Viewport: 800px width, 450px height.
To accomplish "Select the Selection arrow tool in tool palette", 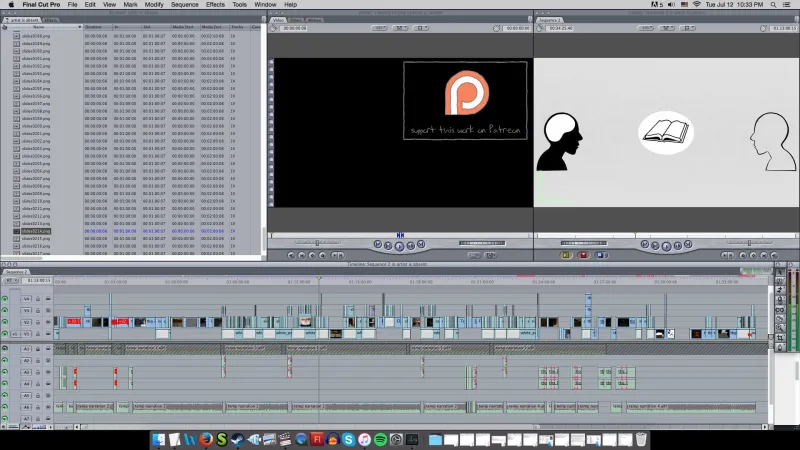I will point(781,273).
